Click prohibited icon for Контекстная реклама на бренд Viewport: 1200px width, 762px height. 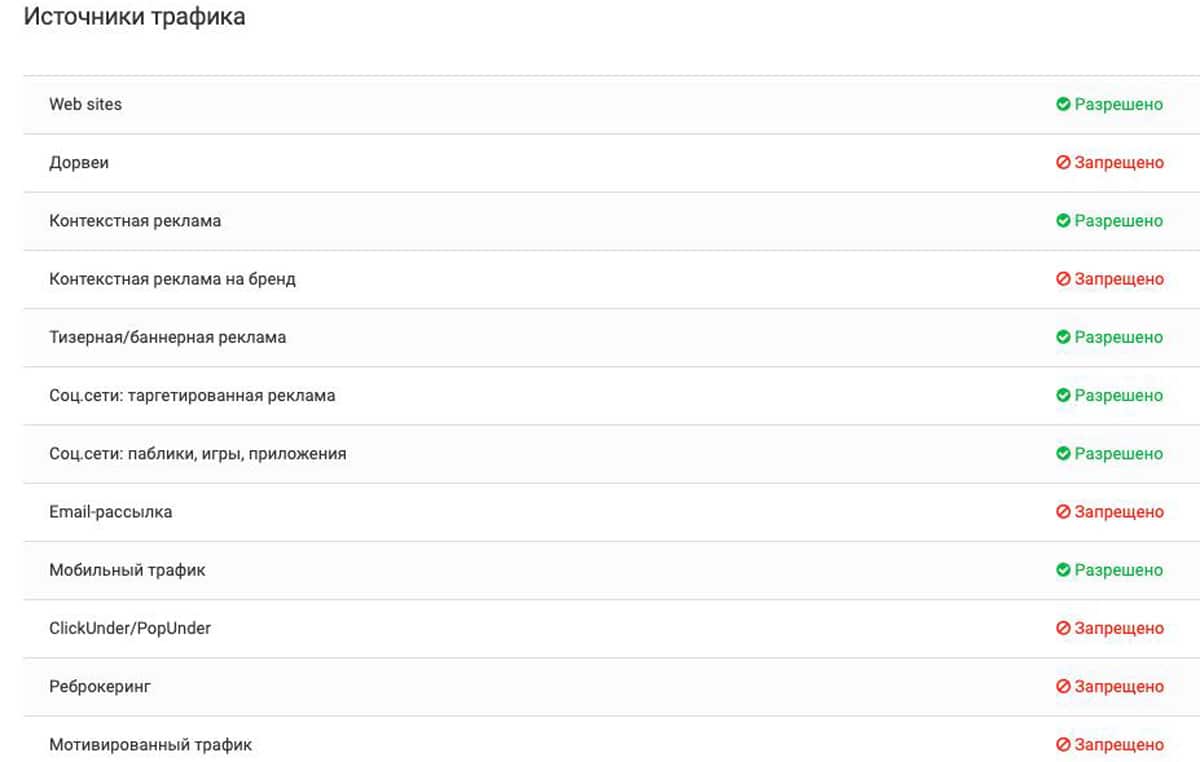coord(1063,279)
